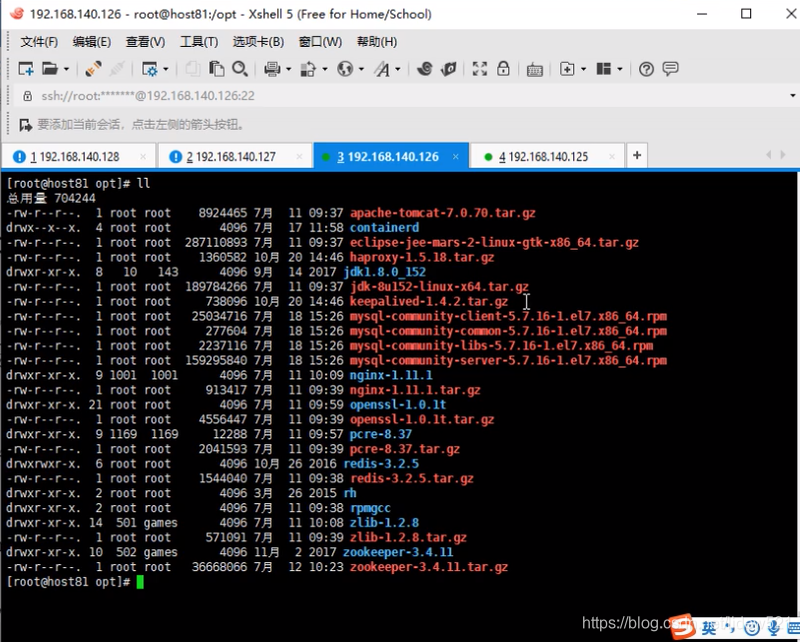Viewport: 800px width, 642px height.
Task: Click the globe encoding icon
Action: (345, 68)
